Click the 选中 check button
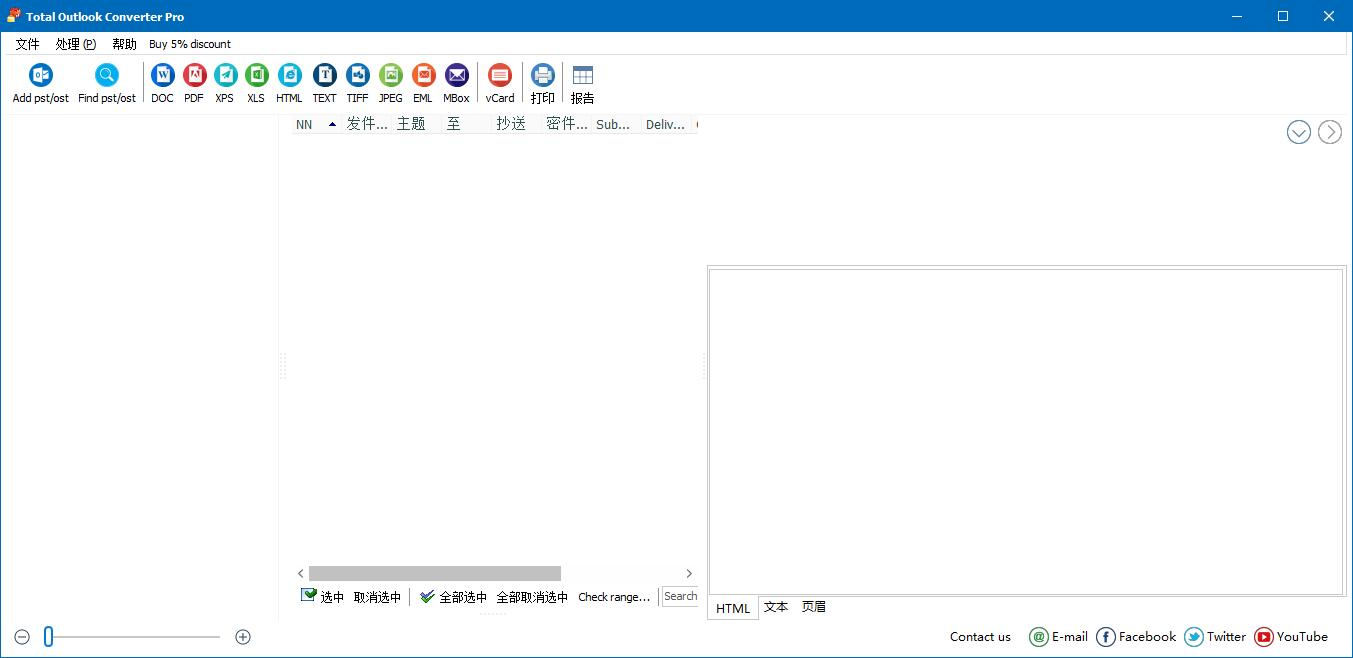The image size is (1353, 658). click(x=322, y=597)
